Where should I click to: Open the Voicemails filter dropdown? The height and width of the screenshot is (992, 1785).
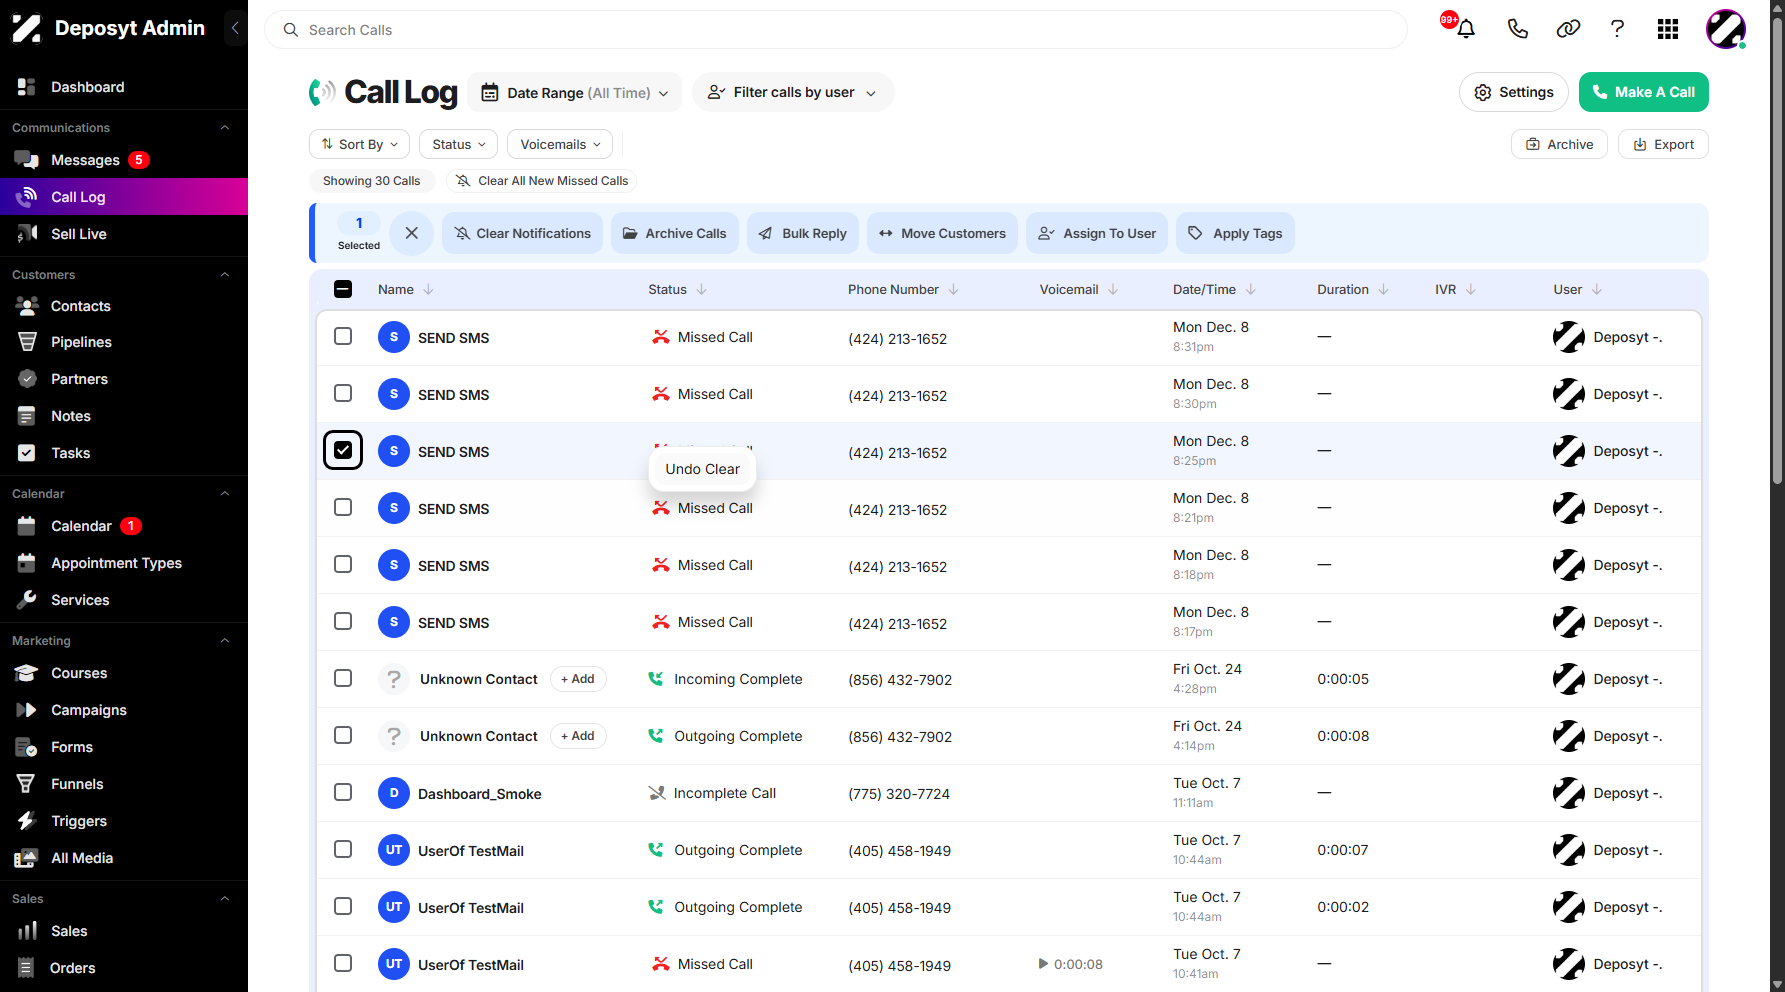560,144
